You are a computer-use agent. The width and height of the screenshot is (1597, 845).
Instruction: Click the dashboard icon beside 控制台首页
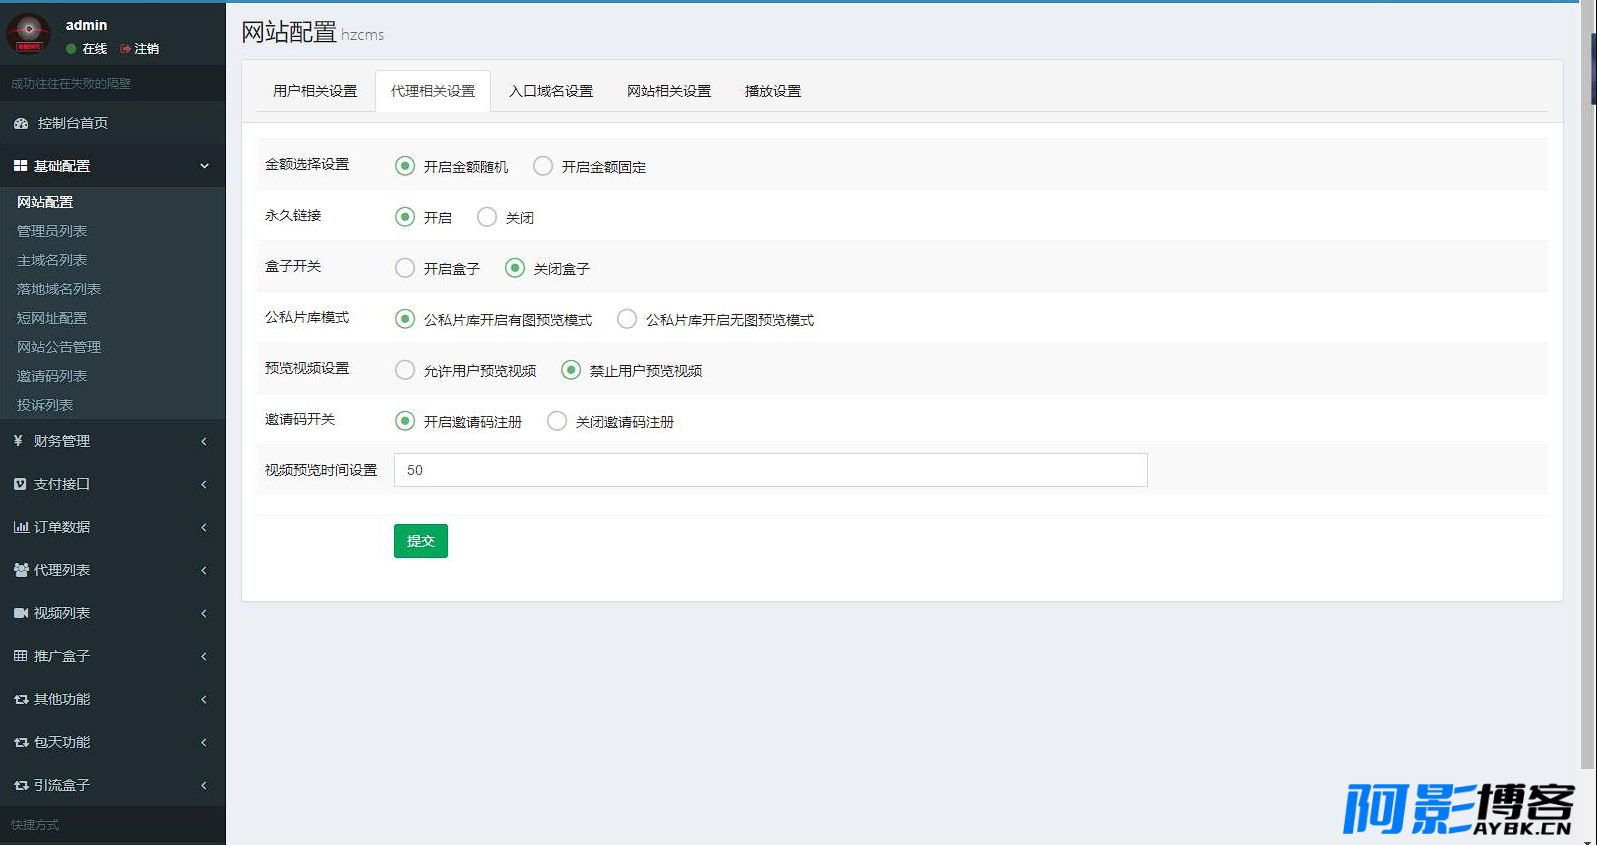tap(21, 123)
